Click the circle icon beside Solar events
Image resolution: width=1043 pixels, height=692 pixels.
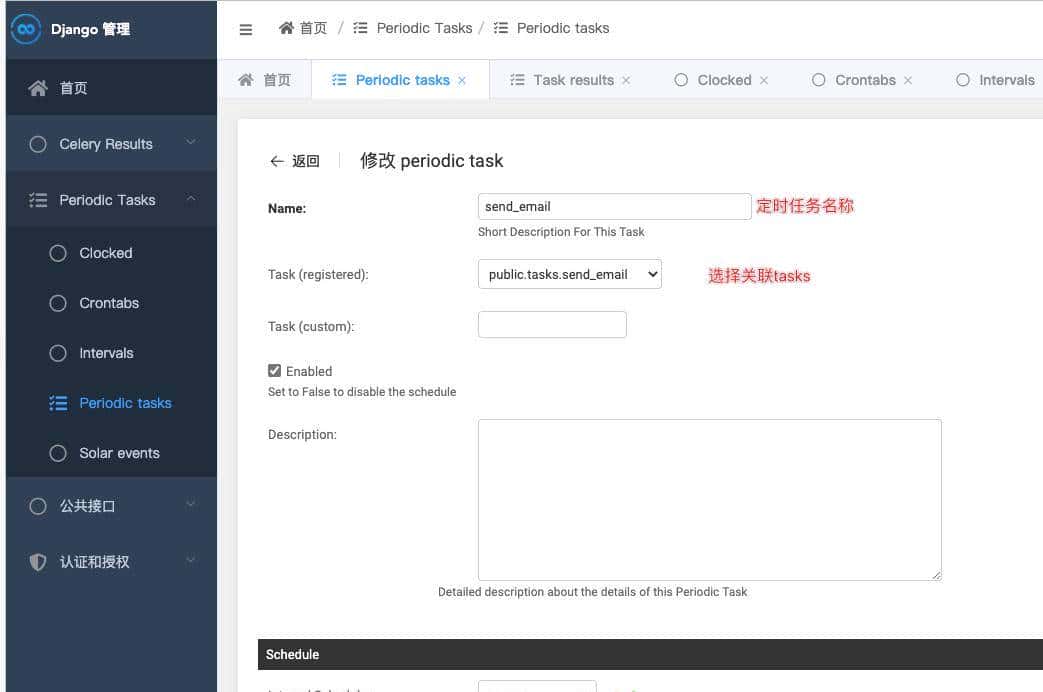(x=58, y=452)
